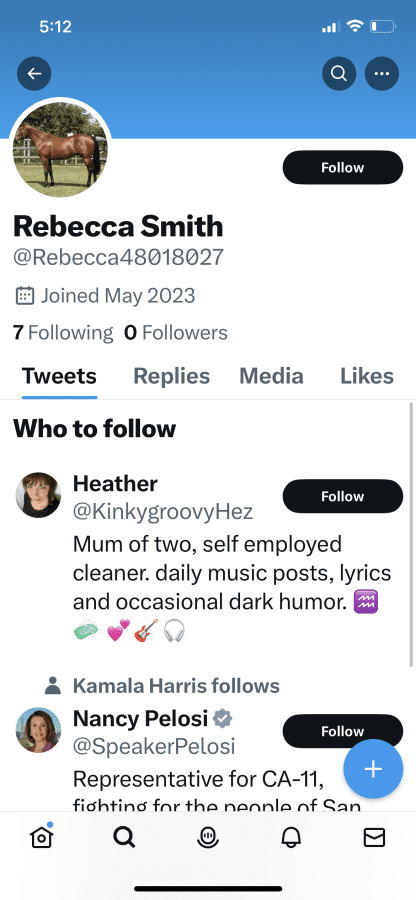Open the three-dot more options menu
416x900 pixels.
pos(382,73)
